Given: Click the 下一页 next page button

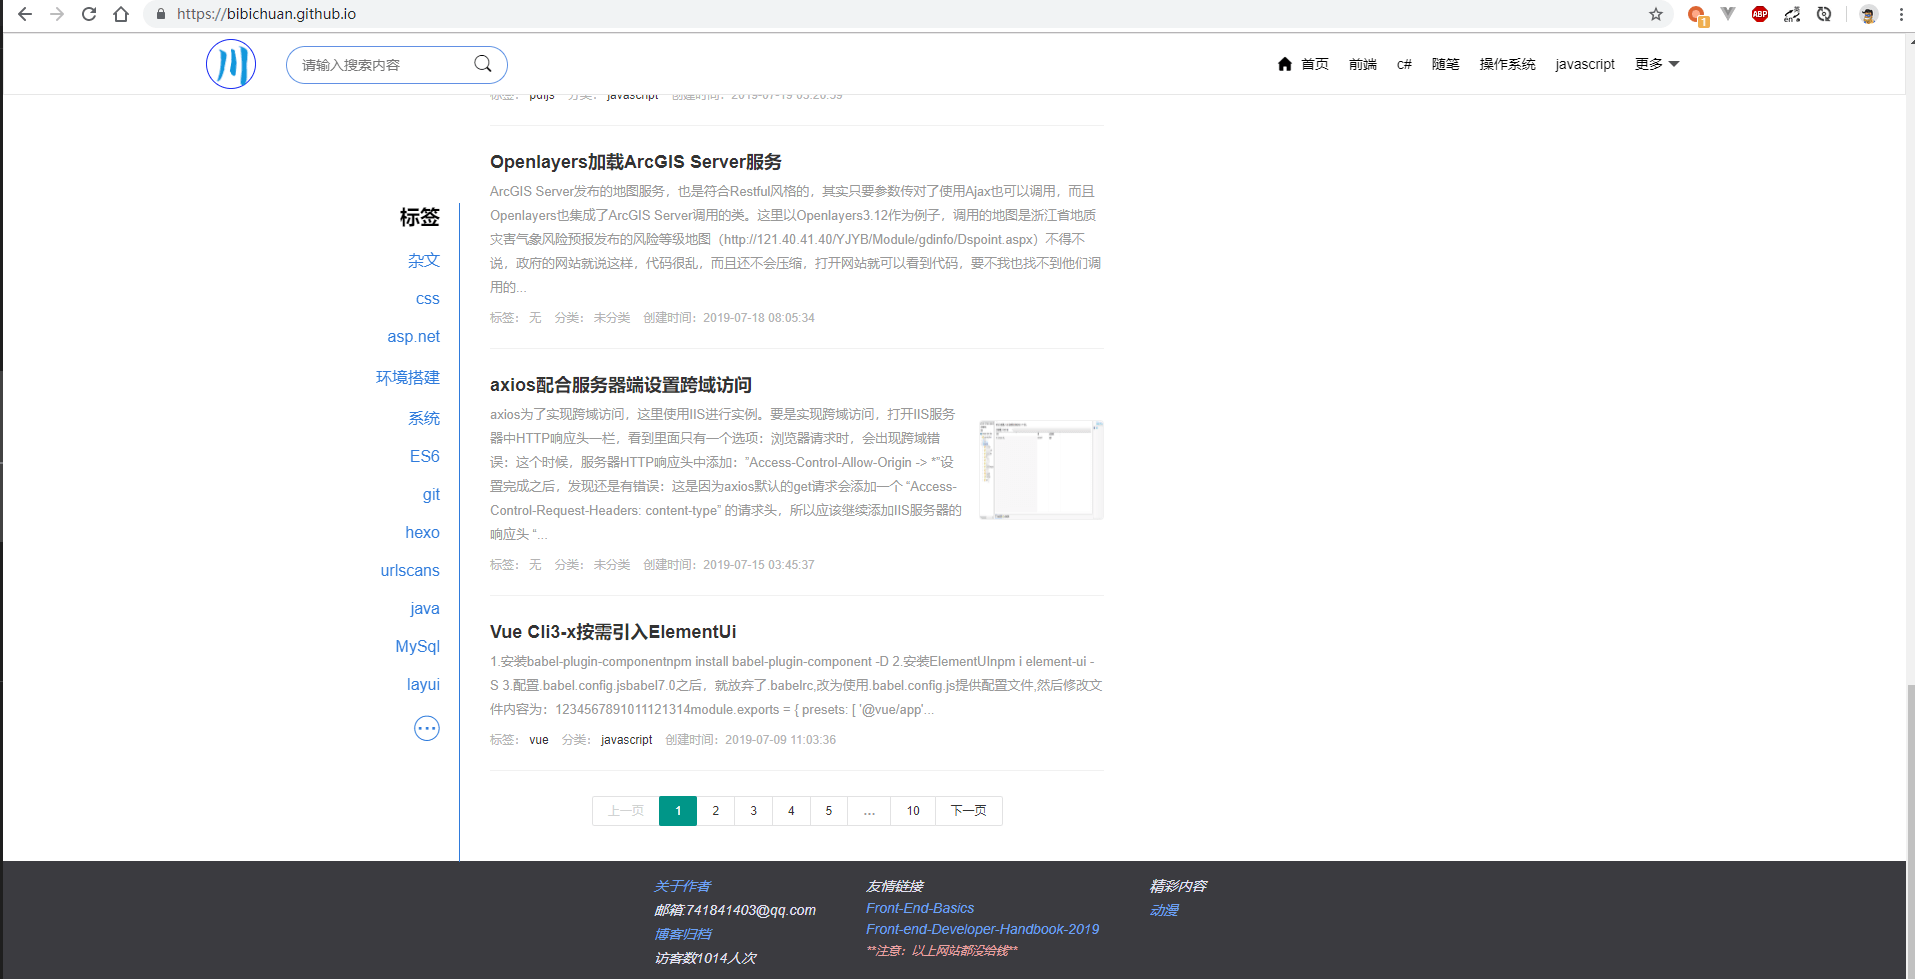Looking at the screenshot, I should pyautogui.click(x=968, y=811).
